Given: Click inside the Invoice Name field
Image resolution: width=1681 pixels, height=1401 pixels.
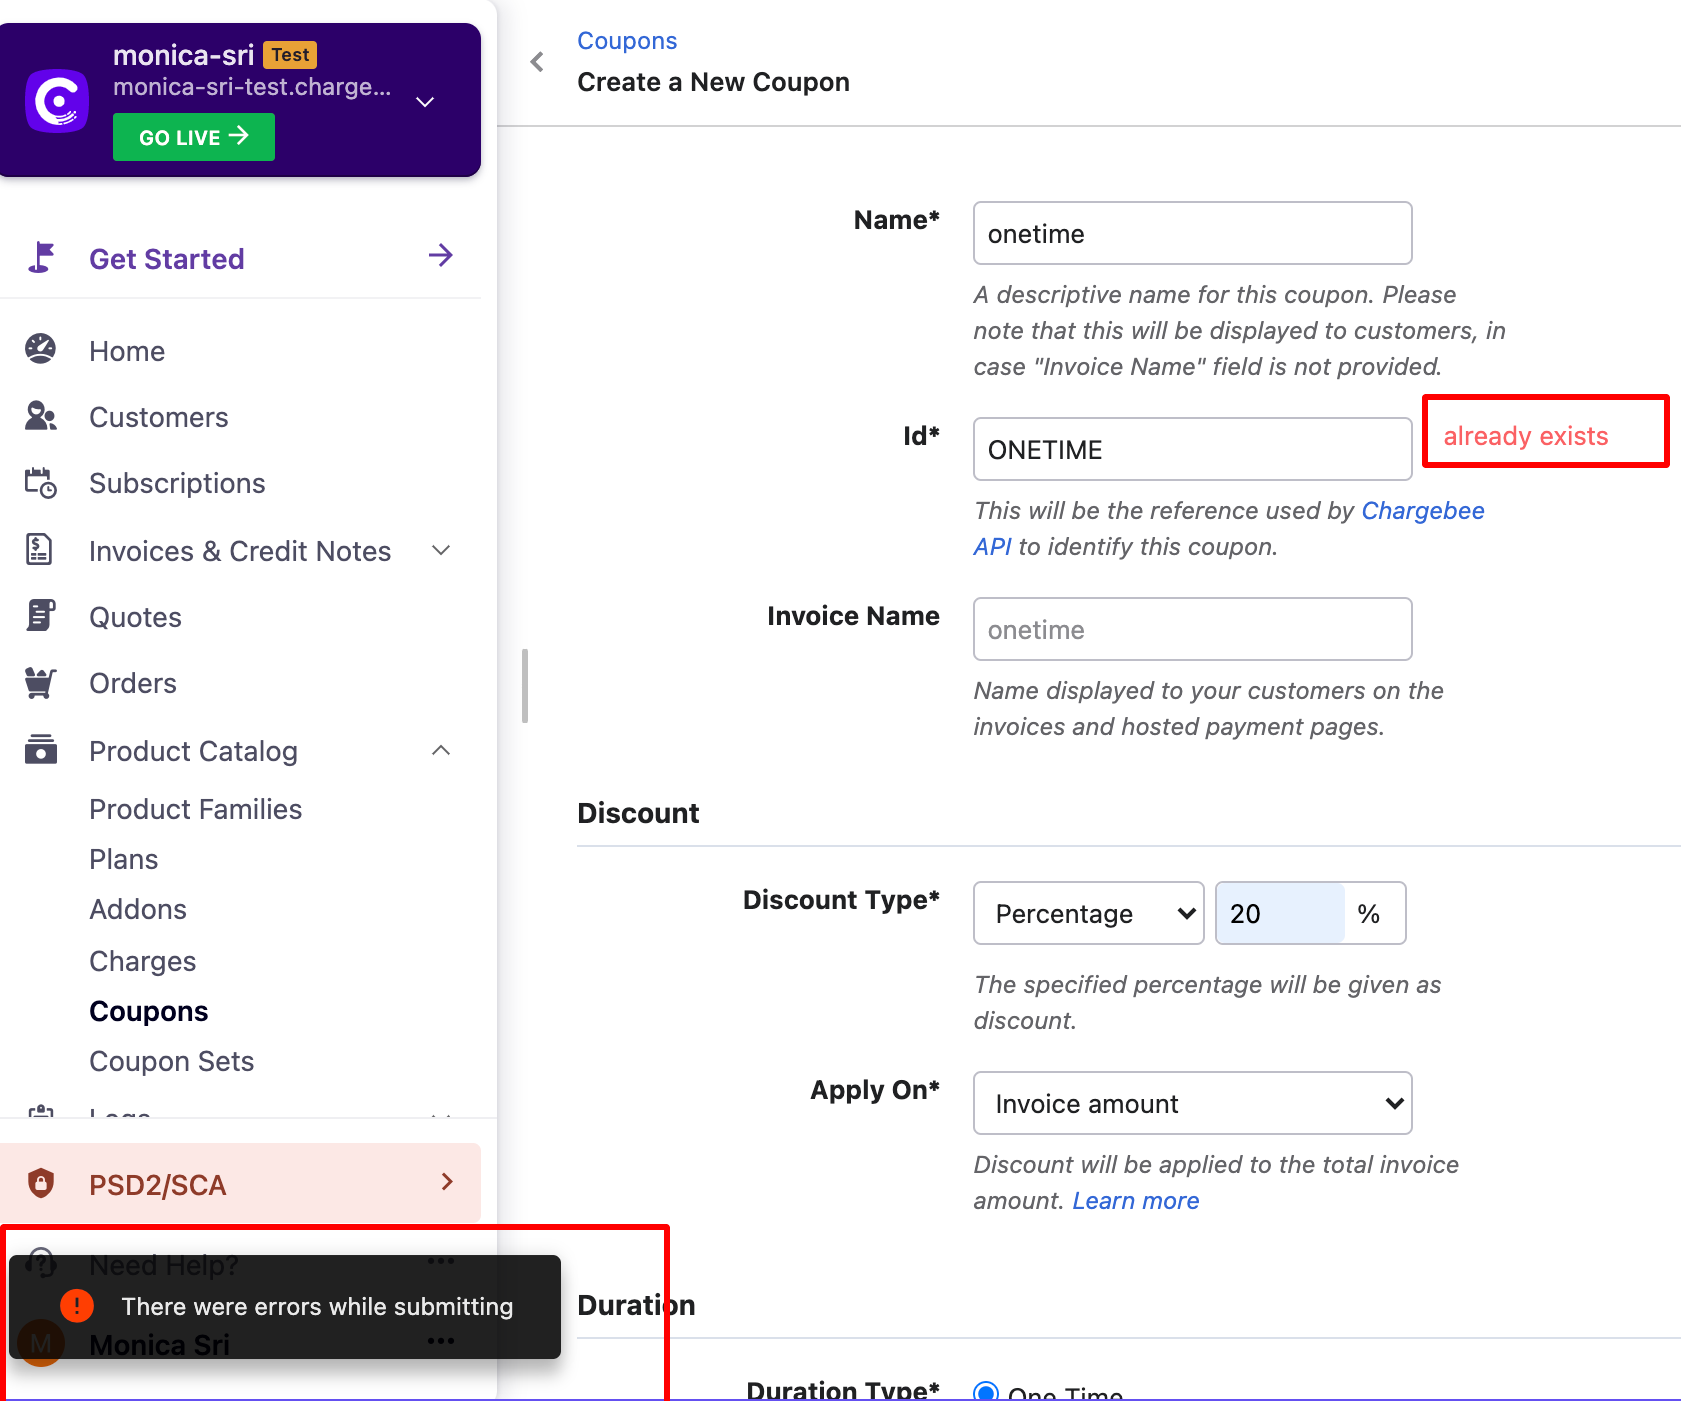Looking at the screenshot, I should tap(1191, 629).
